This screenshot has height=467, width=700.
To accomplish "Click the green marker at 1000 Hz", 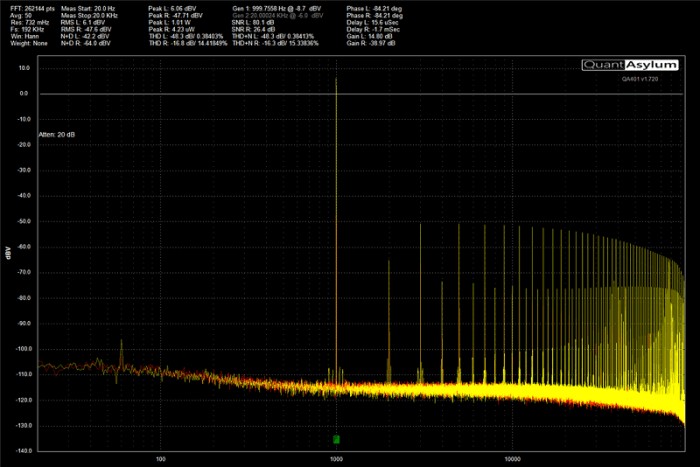I will [x=336, y=439].
